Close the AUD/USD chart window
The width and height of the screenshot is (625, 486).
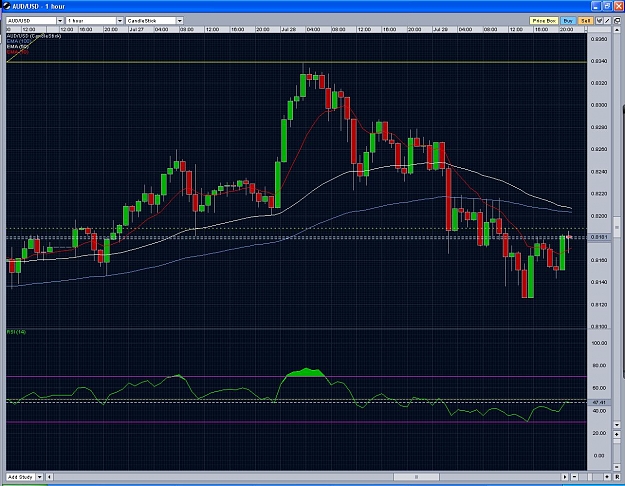pos(618,6)
